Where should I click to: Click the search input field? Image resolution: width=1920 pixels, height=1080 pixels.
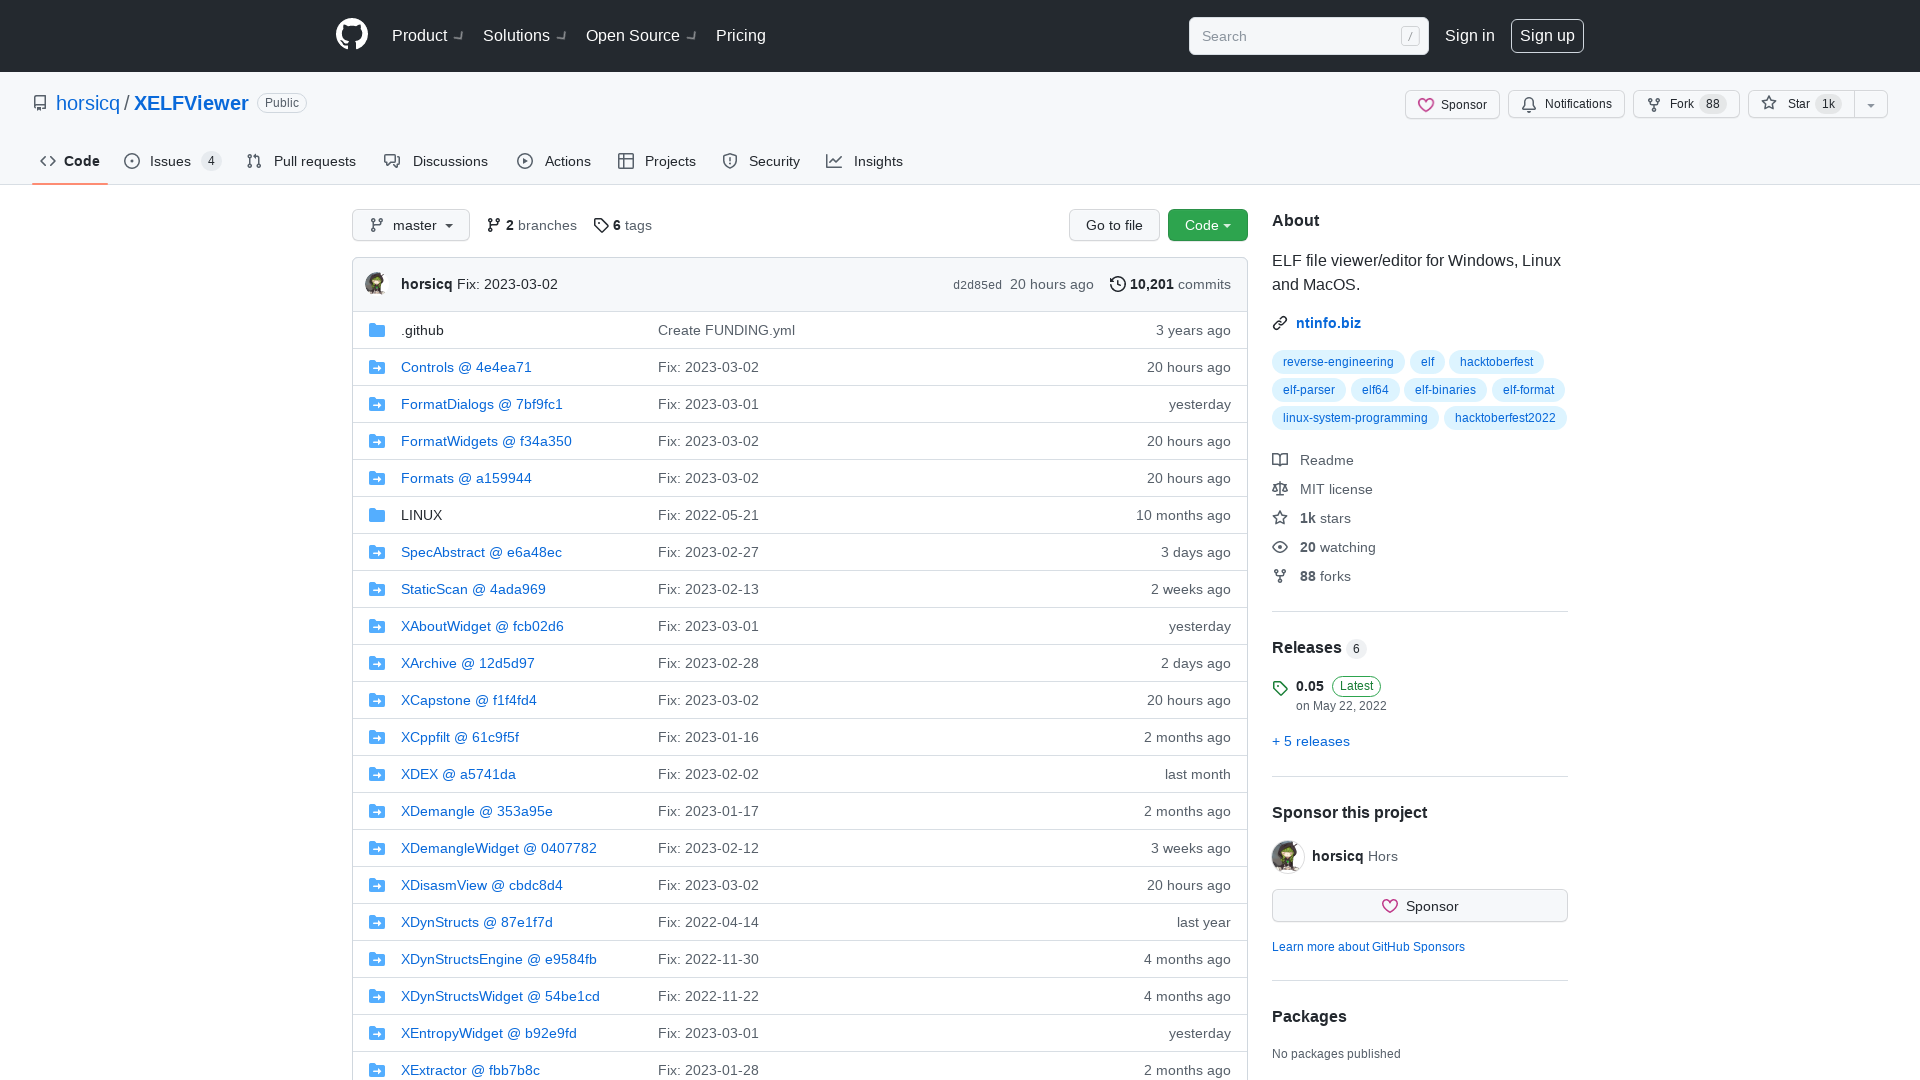tap(1309, 36)
